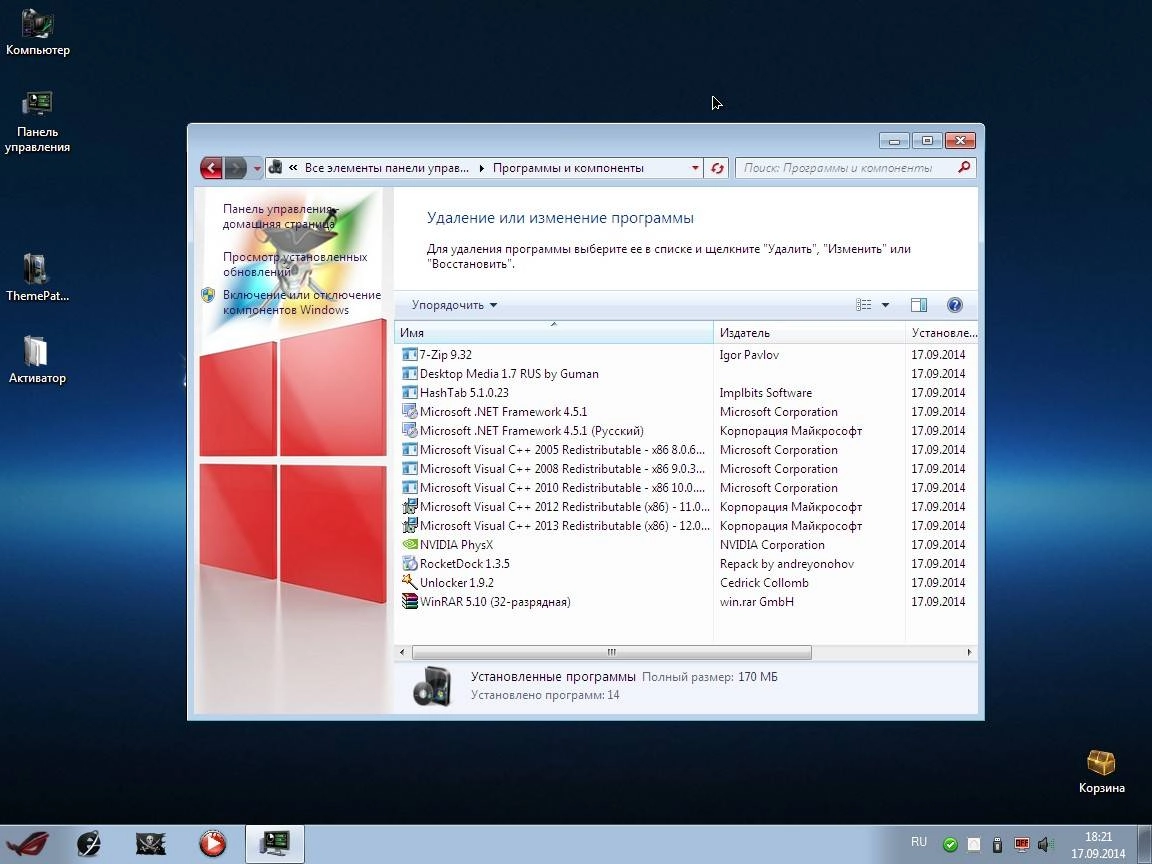Select Microsoft Visual C++ 2012 Redistributable row
Screen dimensions: 1152x864
[686, 507]
